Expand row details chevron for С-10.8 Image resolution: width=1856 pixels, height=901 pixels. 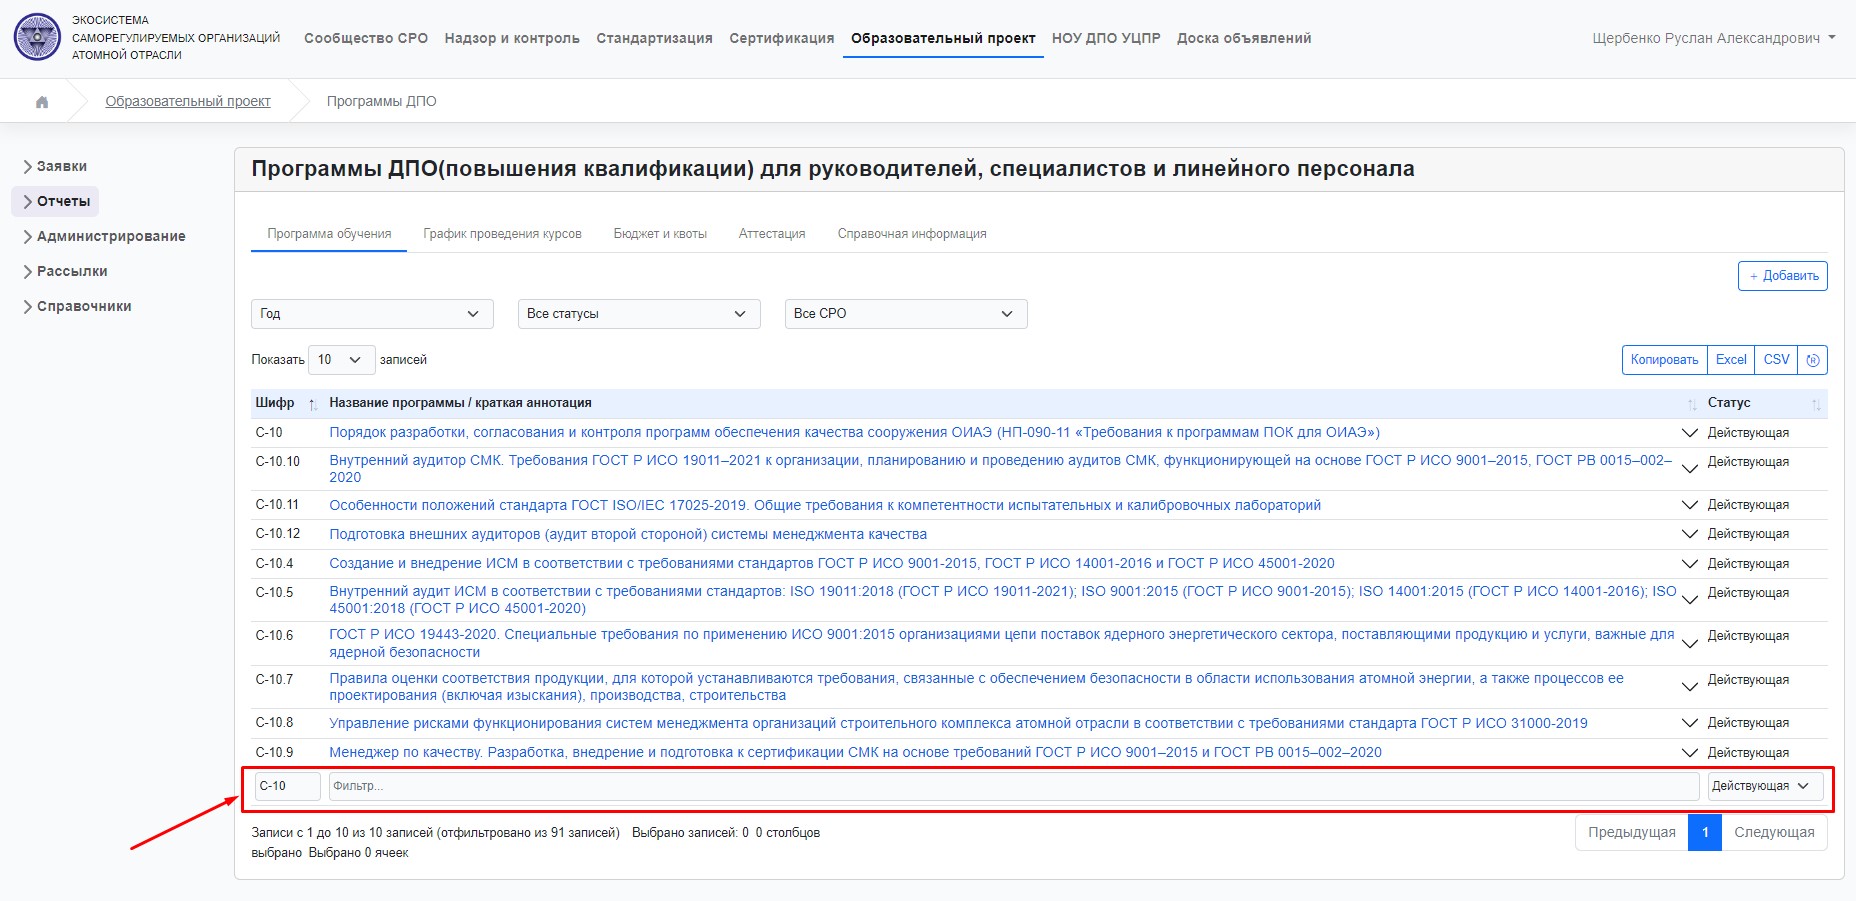[x=1690, y=723]
